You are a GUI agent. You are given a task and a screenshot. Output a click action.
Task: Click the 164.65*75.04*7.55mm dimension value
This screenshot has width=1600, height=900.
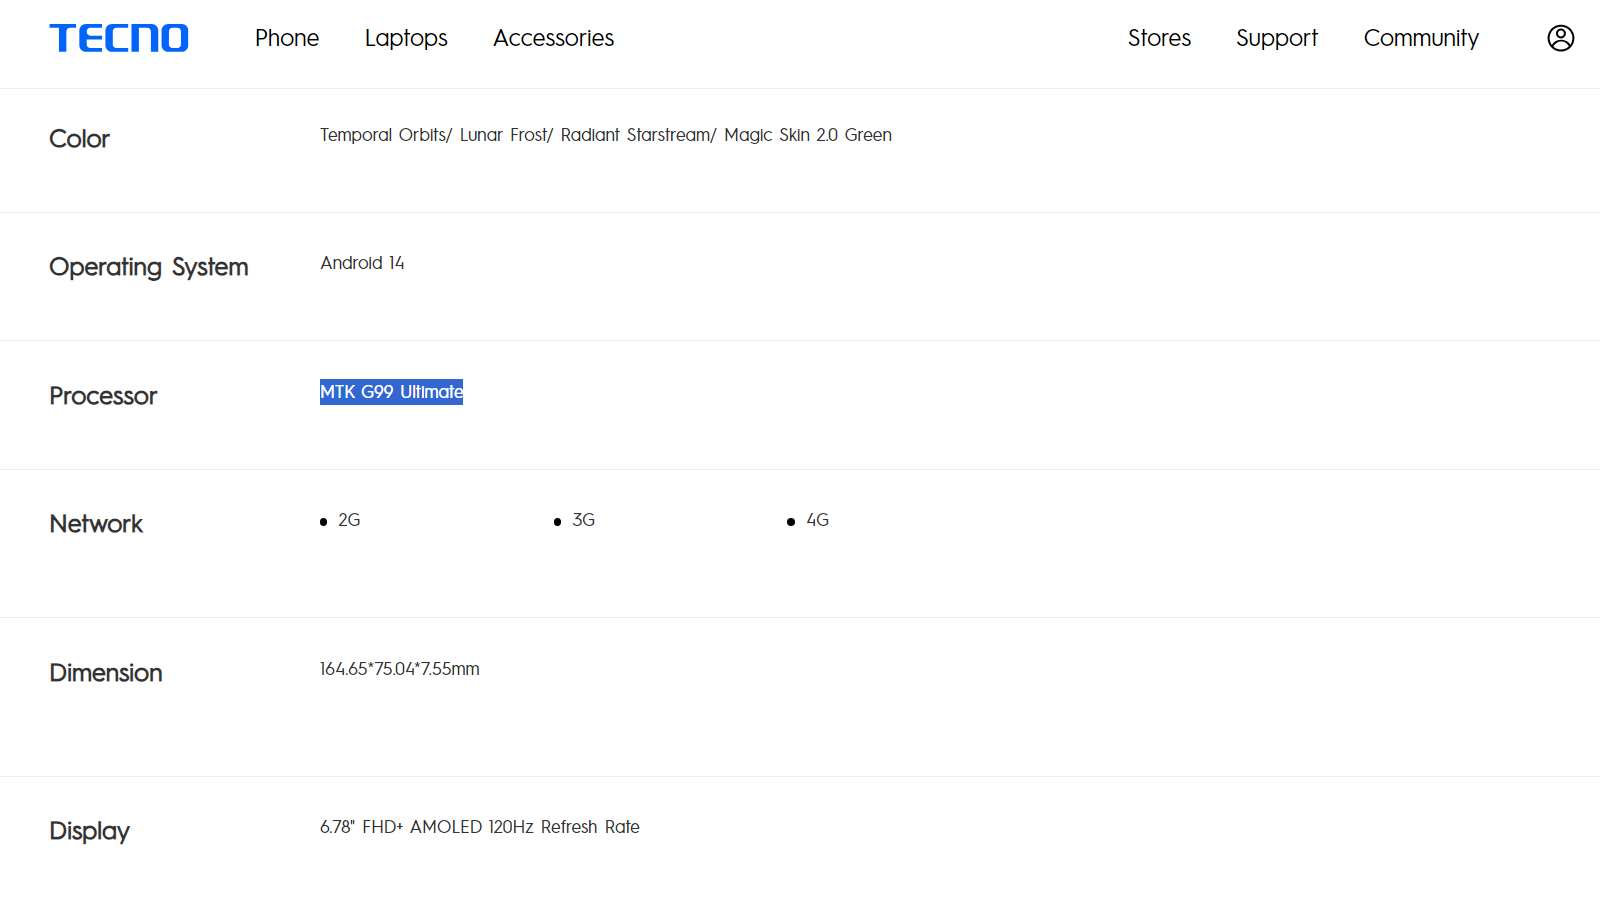pos(400,669)
